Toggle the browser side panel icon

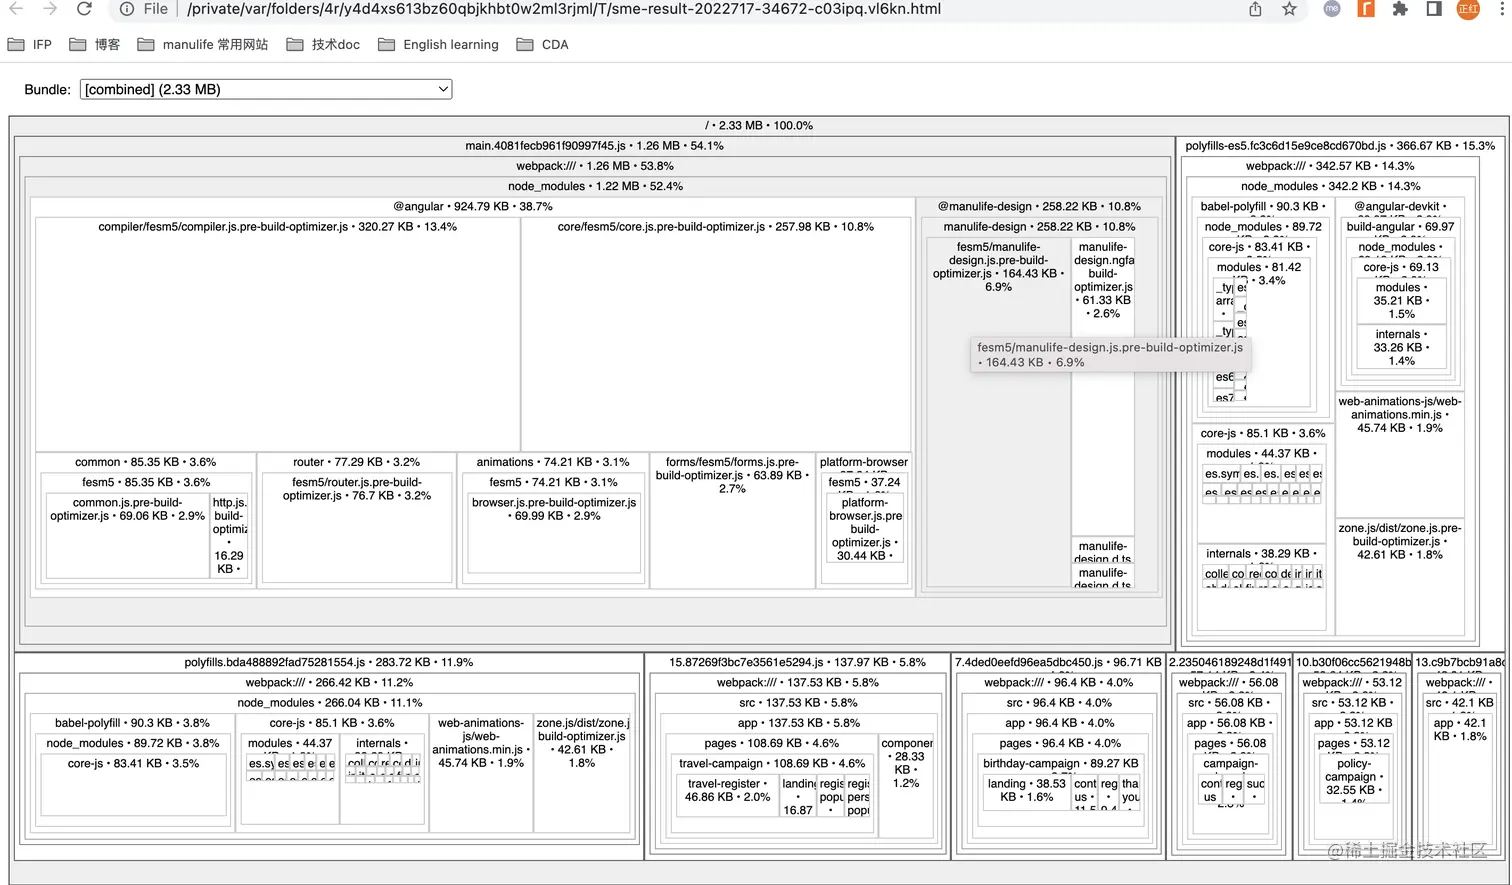[x=1434, y=9]
